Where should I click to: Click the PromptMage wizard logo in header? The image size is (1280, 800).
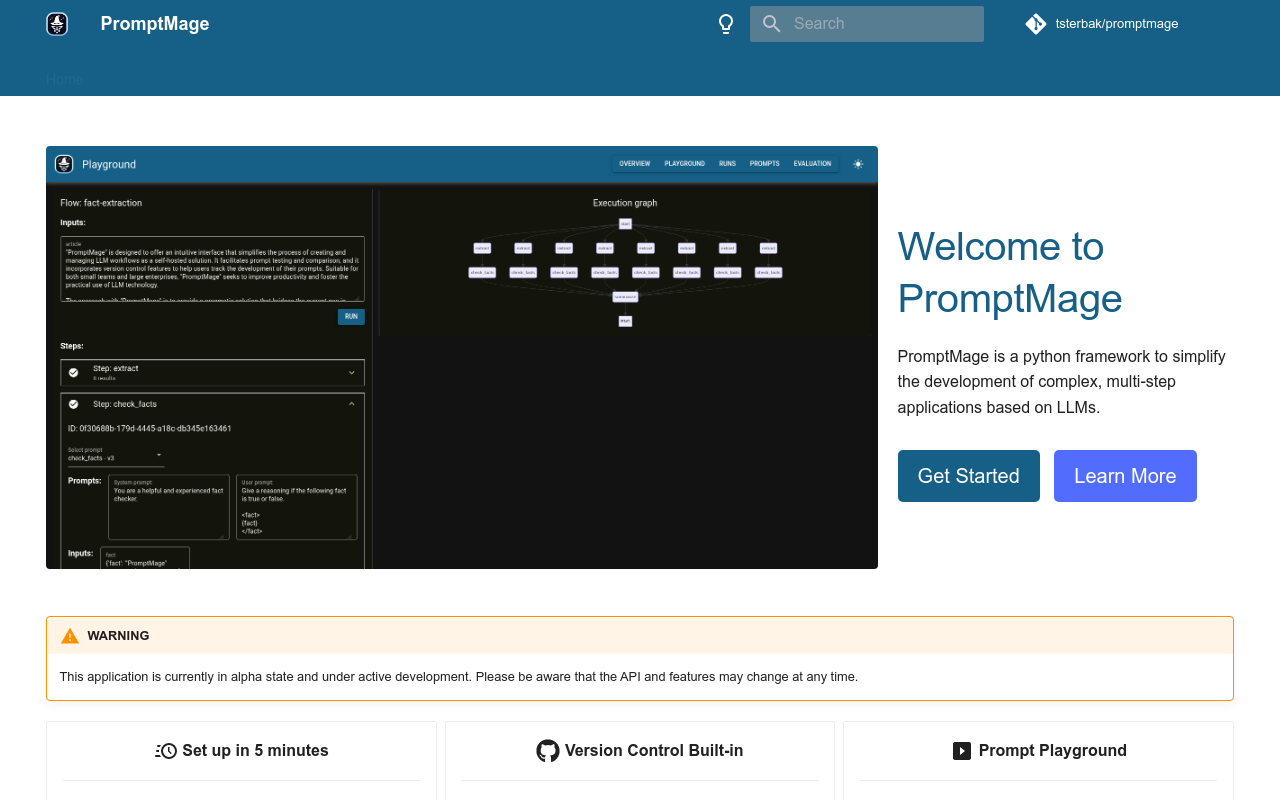[57, 24]
